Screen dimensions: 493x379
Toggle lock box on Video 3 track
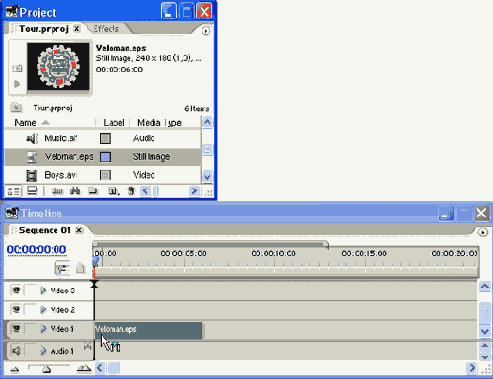coord(30,290)
